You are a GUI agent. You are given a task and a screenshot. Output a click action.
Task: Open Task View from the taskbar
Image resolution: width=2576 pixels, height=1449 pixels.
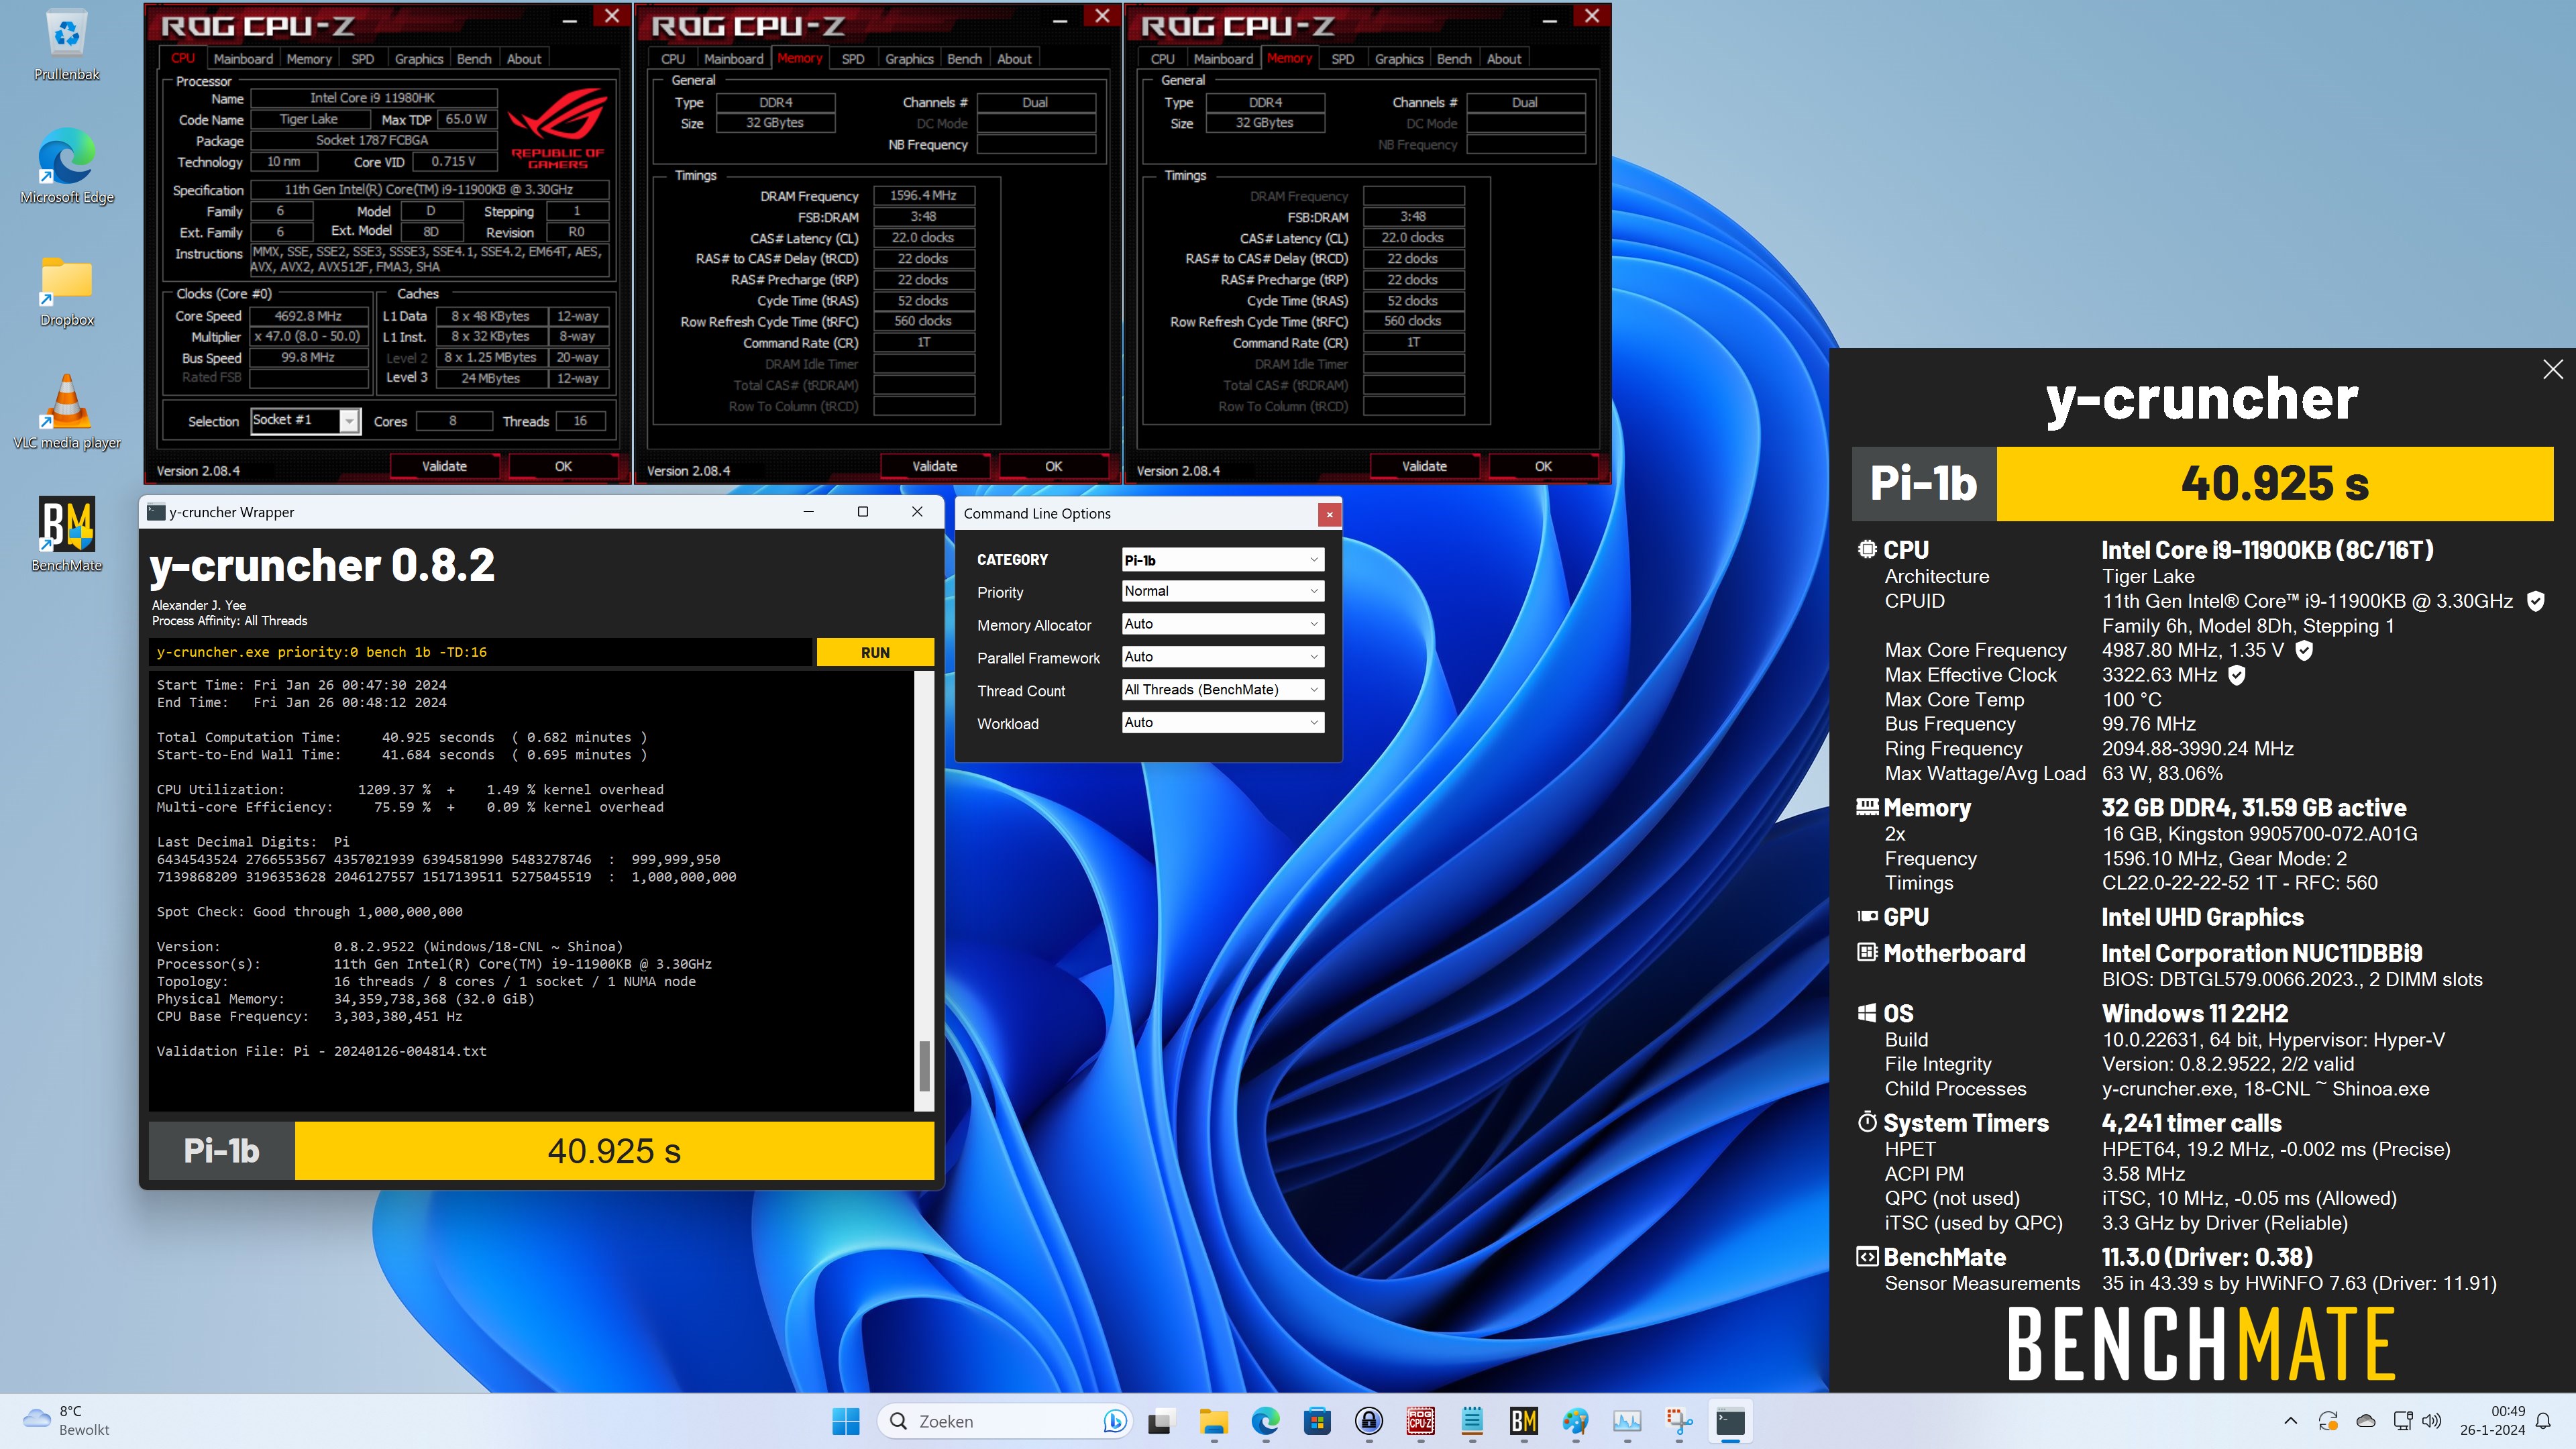[x=1160, y=1421]
